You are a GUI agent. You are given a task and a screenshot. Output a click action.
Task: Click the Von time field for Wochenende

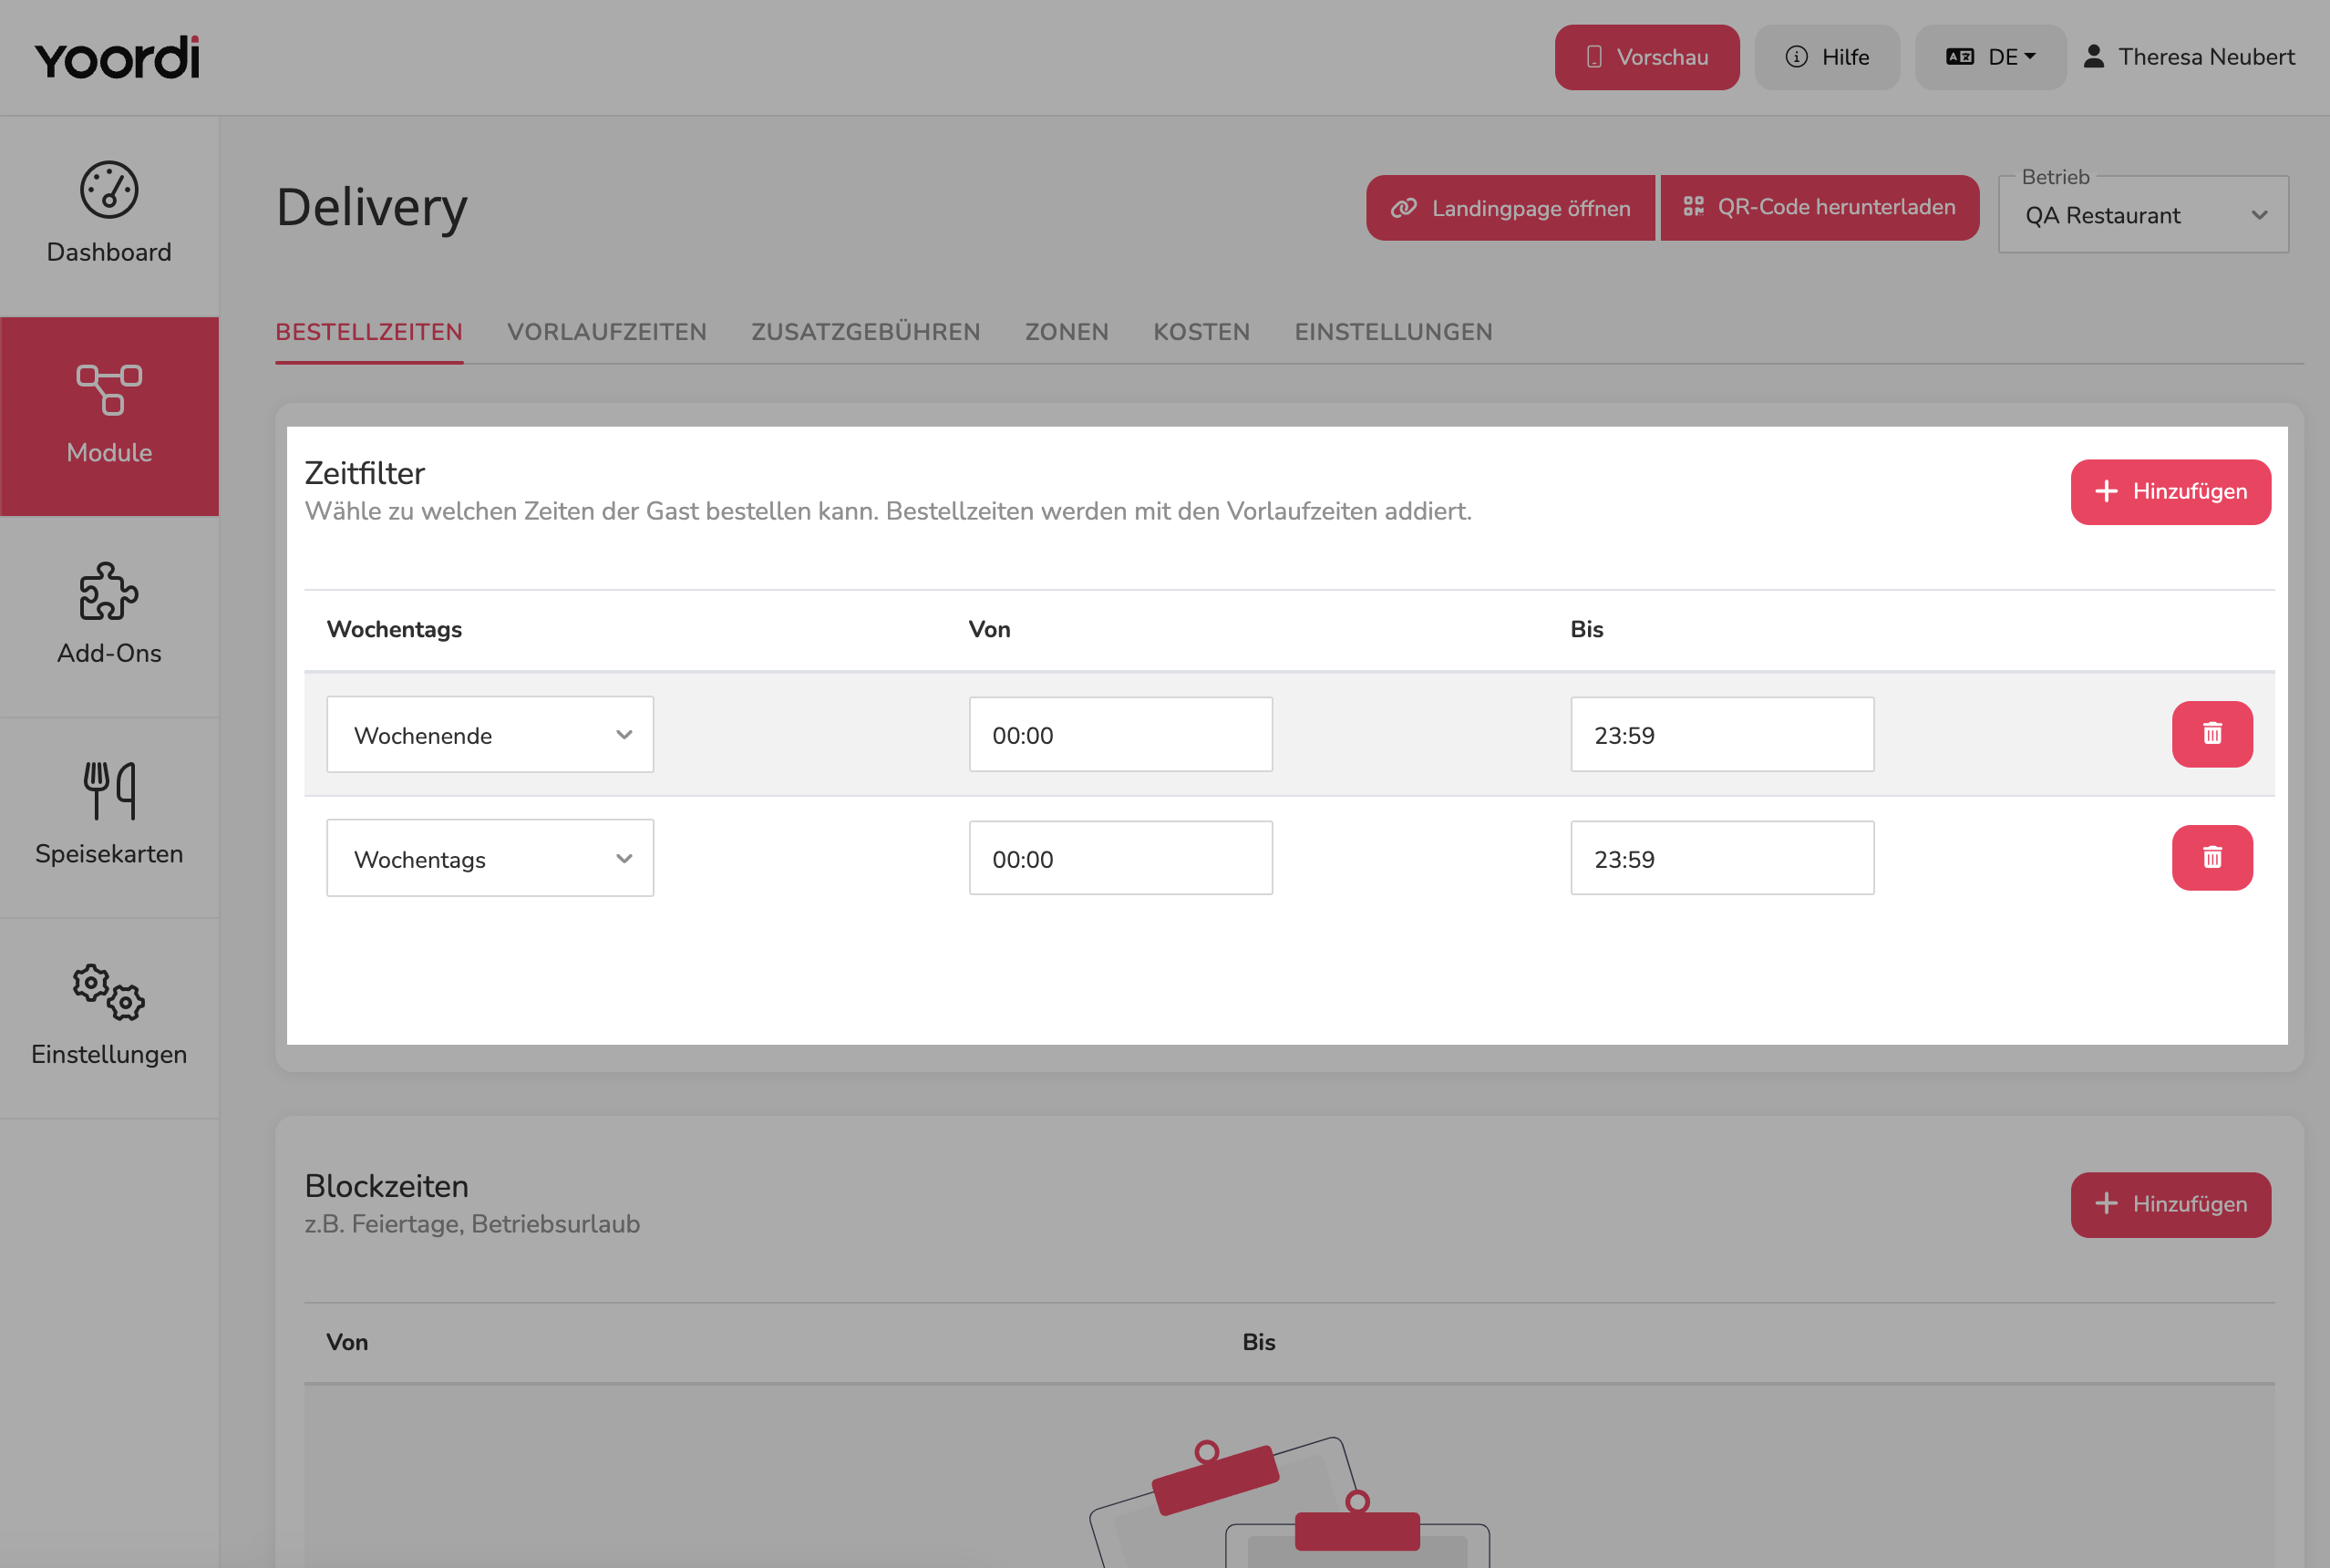tap(1120, 734)
